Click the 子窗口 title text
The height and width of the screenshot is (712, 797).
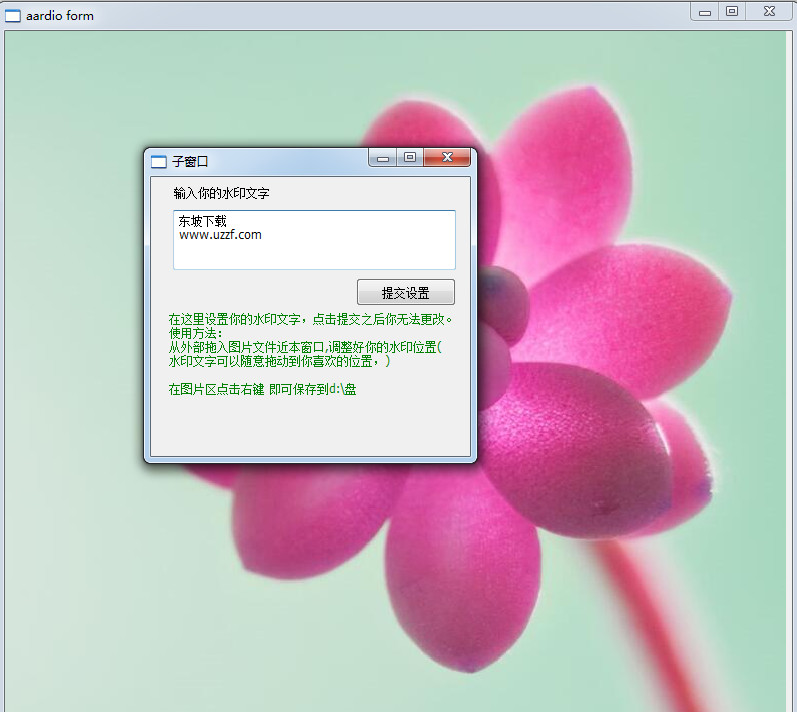point(190,162)
